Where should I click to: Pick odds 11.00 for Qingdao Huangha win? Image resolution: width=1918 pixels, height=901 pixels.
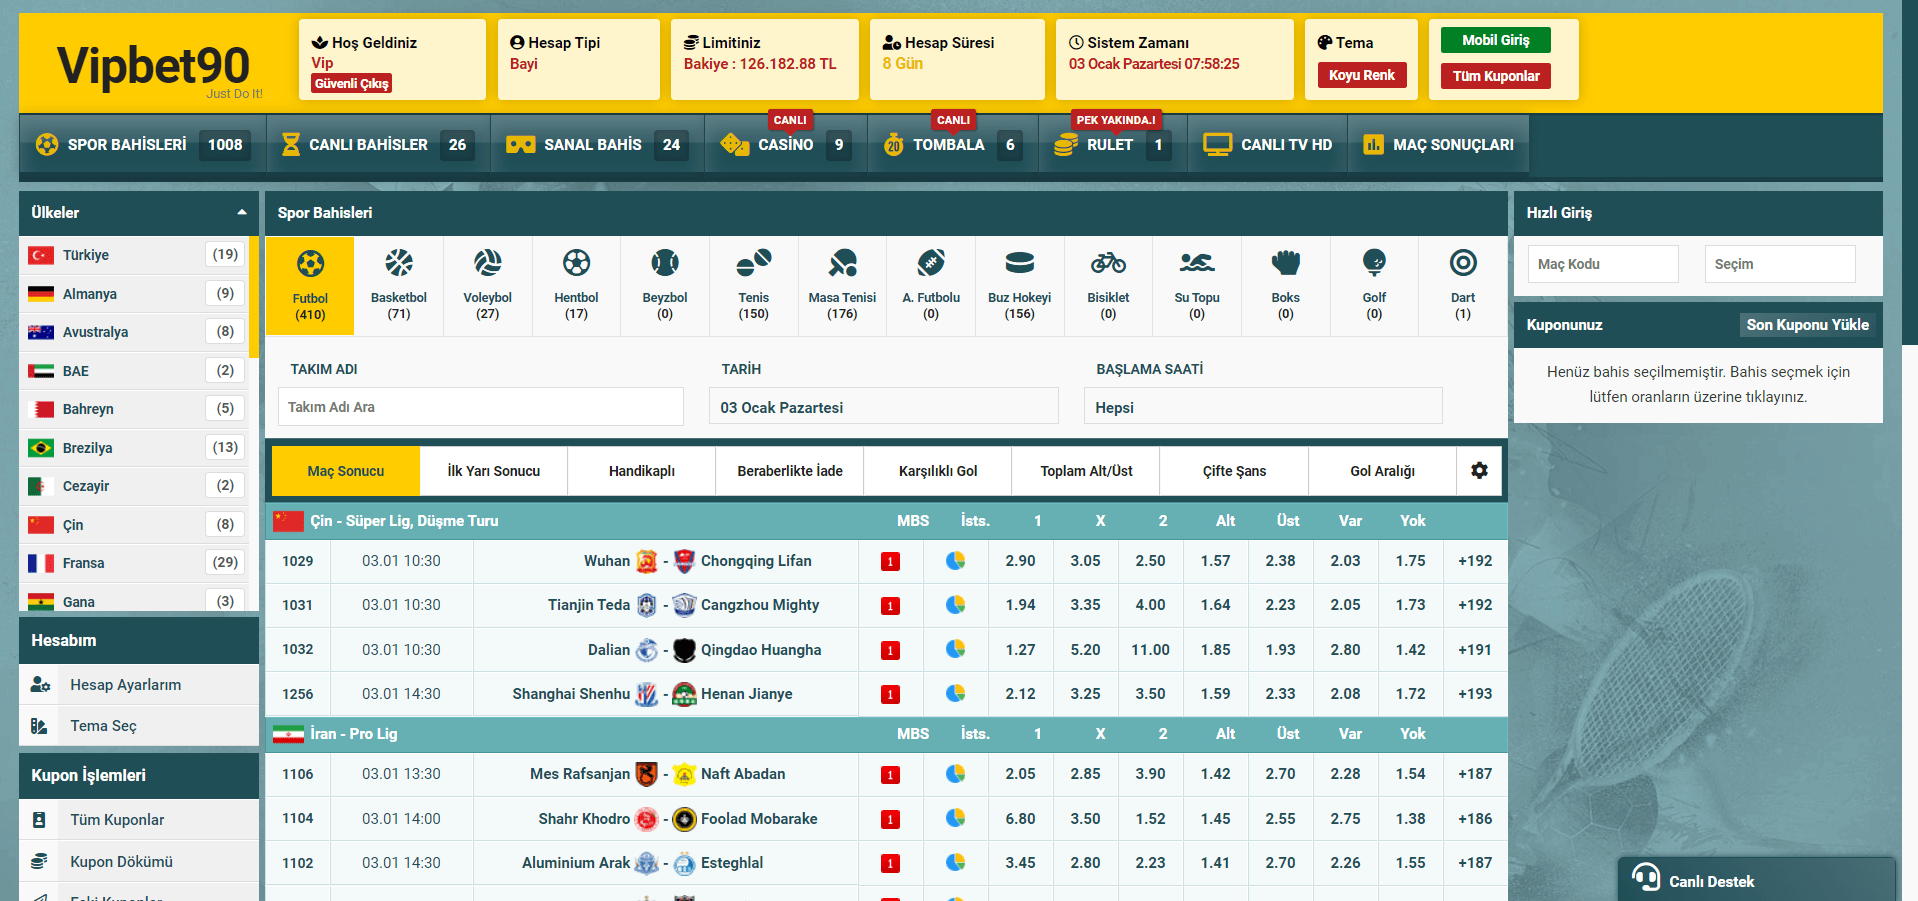[1150, 649]
